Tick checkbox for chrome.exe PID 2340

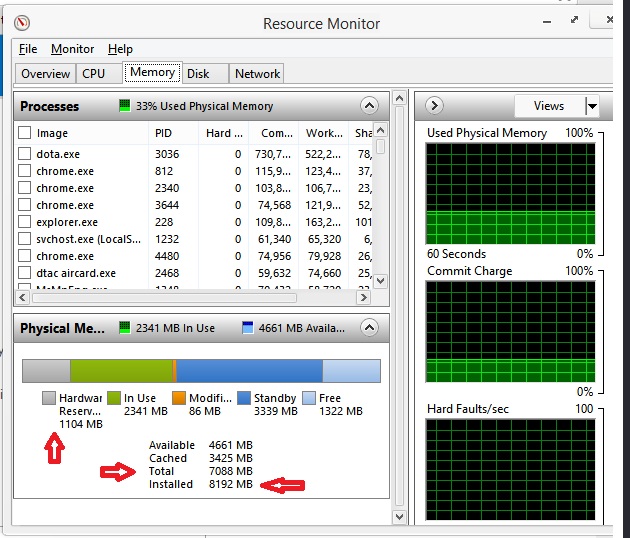[x=25, y=188]
